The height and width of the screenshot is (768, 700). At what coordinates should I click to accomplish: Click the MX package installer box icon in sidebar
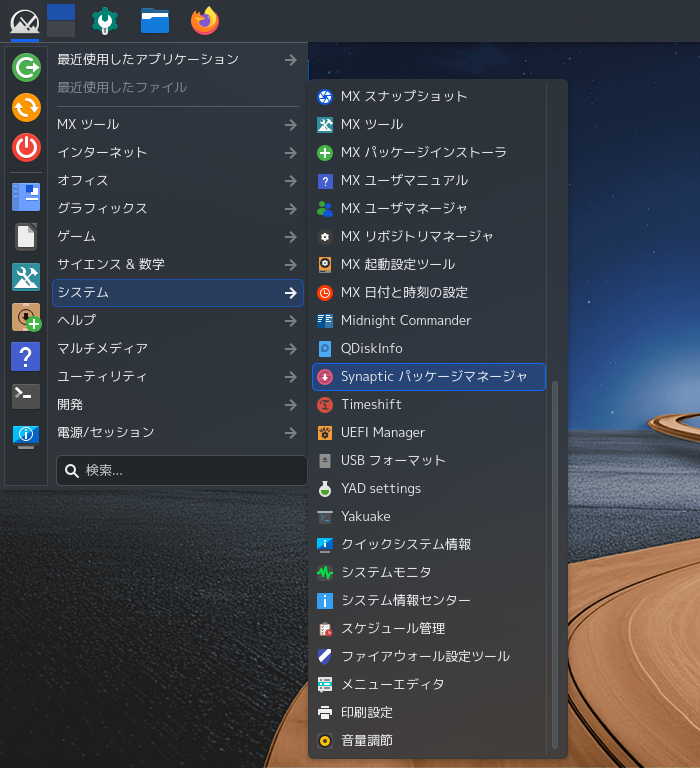coord(26,317)
